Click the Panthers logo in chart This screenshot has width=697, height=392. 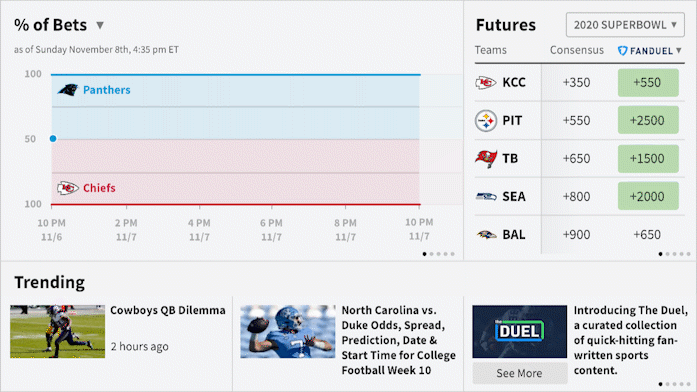(x=68, y=90)
